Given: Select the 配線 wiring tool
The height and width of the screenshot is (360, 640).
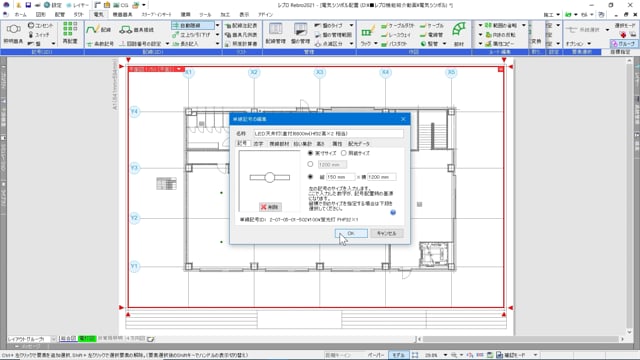Looking at the screenshot, I should [x=99, y=30].
